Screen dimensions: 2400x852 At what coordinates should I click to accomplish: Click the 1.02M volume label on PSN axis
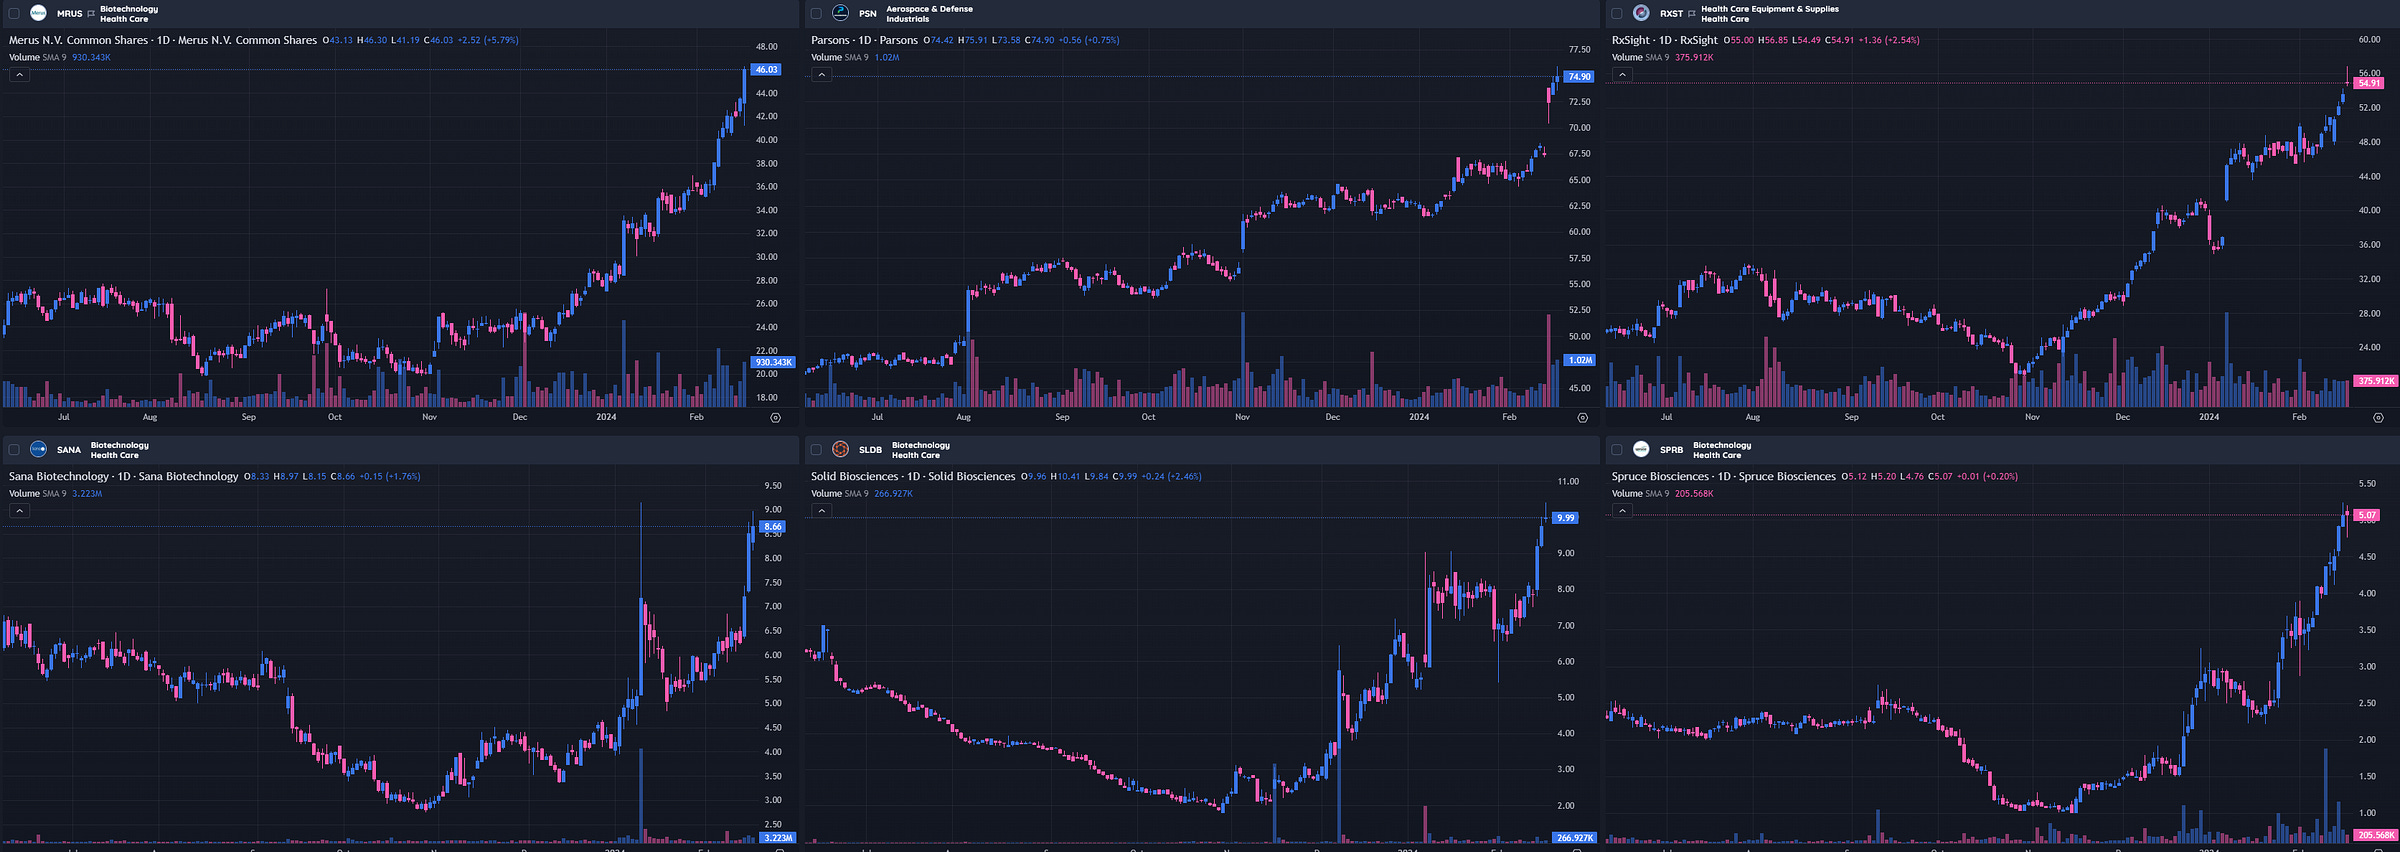[x=1580, y=360]
